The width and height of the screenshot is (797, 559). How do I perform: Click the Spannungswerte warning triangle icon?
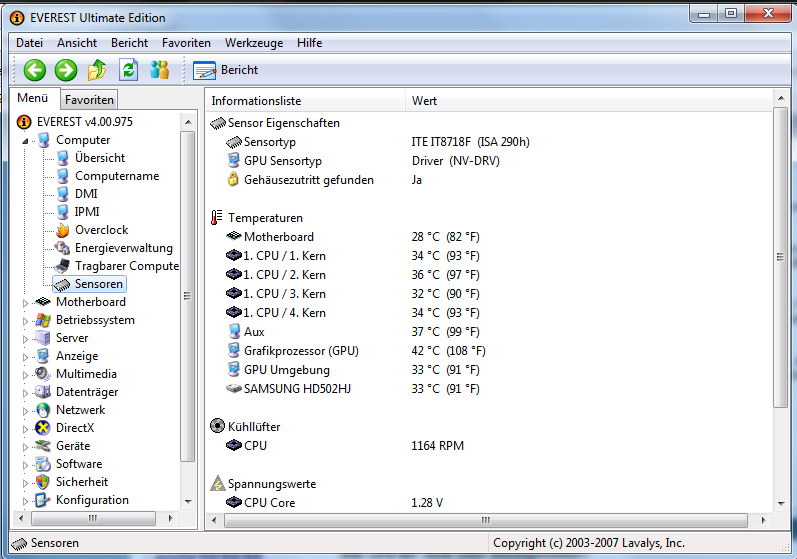point(218,483)
